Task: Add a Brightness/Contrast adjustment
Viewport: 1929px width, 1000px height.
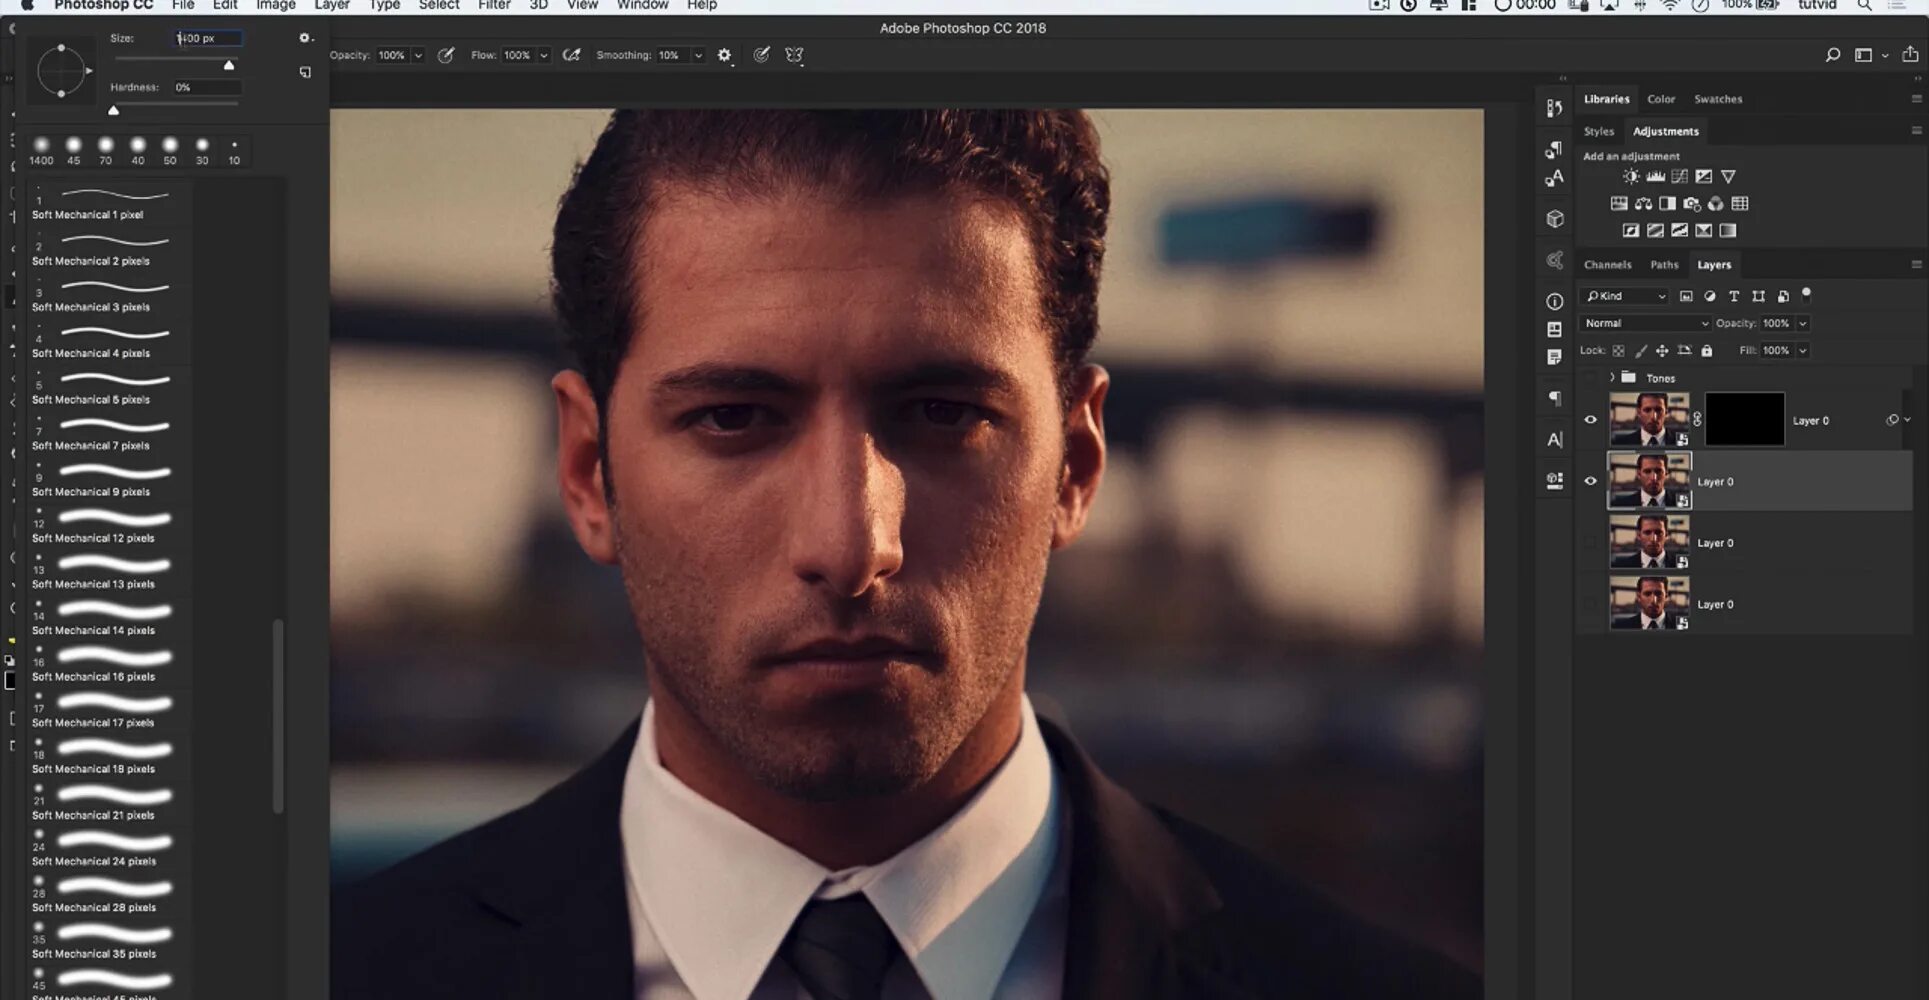Action: 1631,177
